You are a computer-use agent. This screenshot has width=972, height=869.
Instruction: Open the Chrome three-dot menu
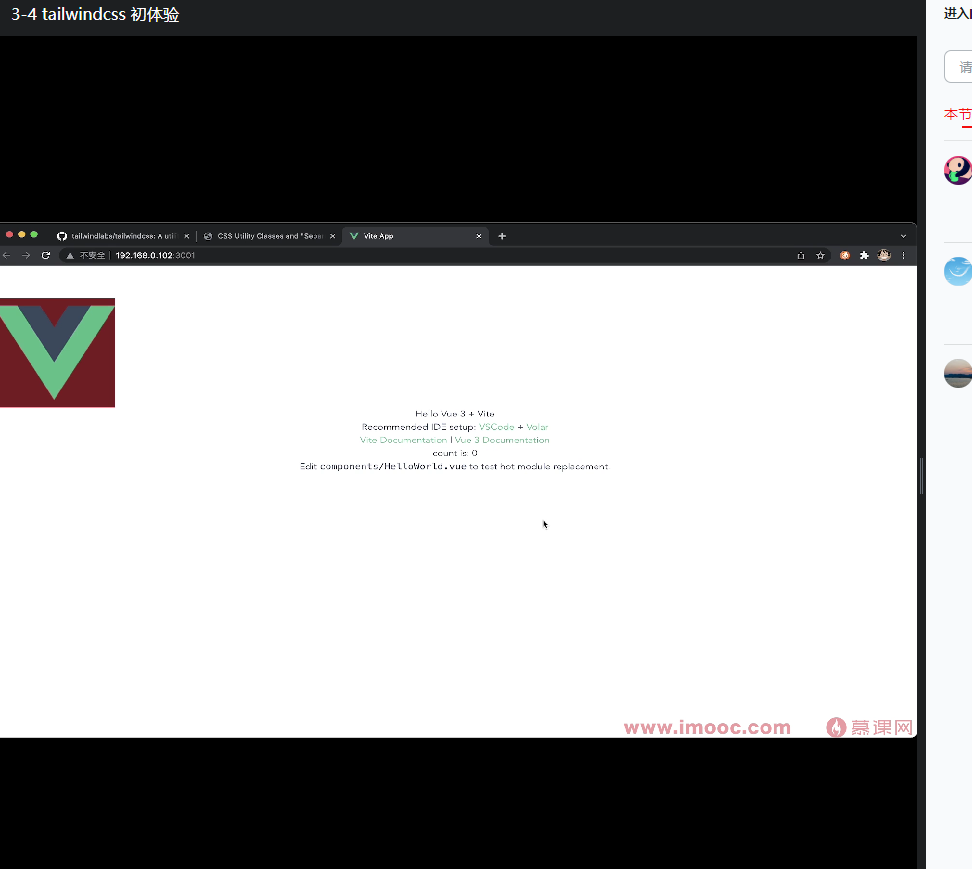click(x=903, y=255)
